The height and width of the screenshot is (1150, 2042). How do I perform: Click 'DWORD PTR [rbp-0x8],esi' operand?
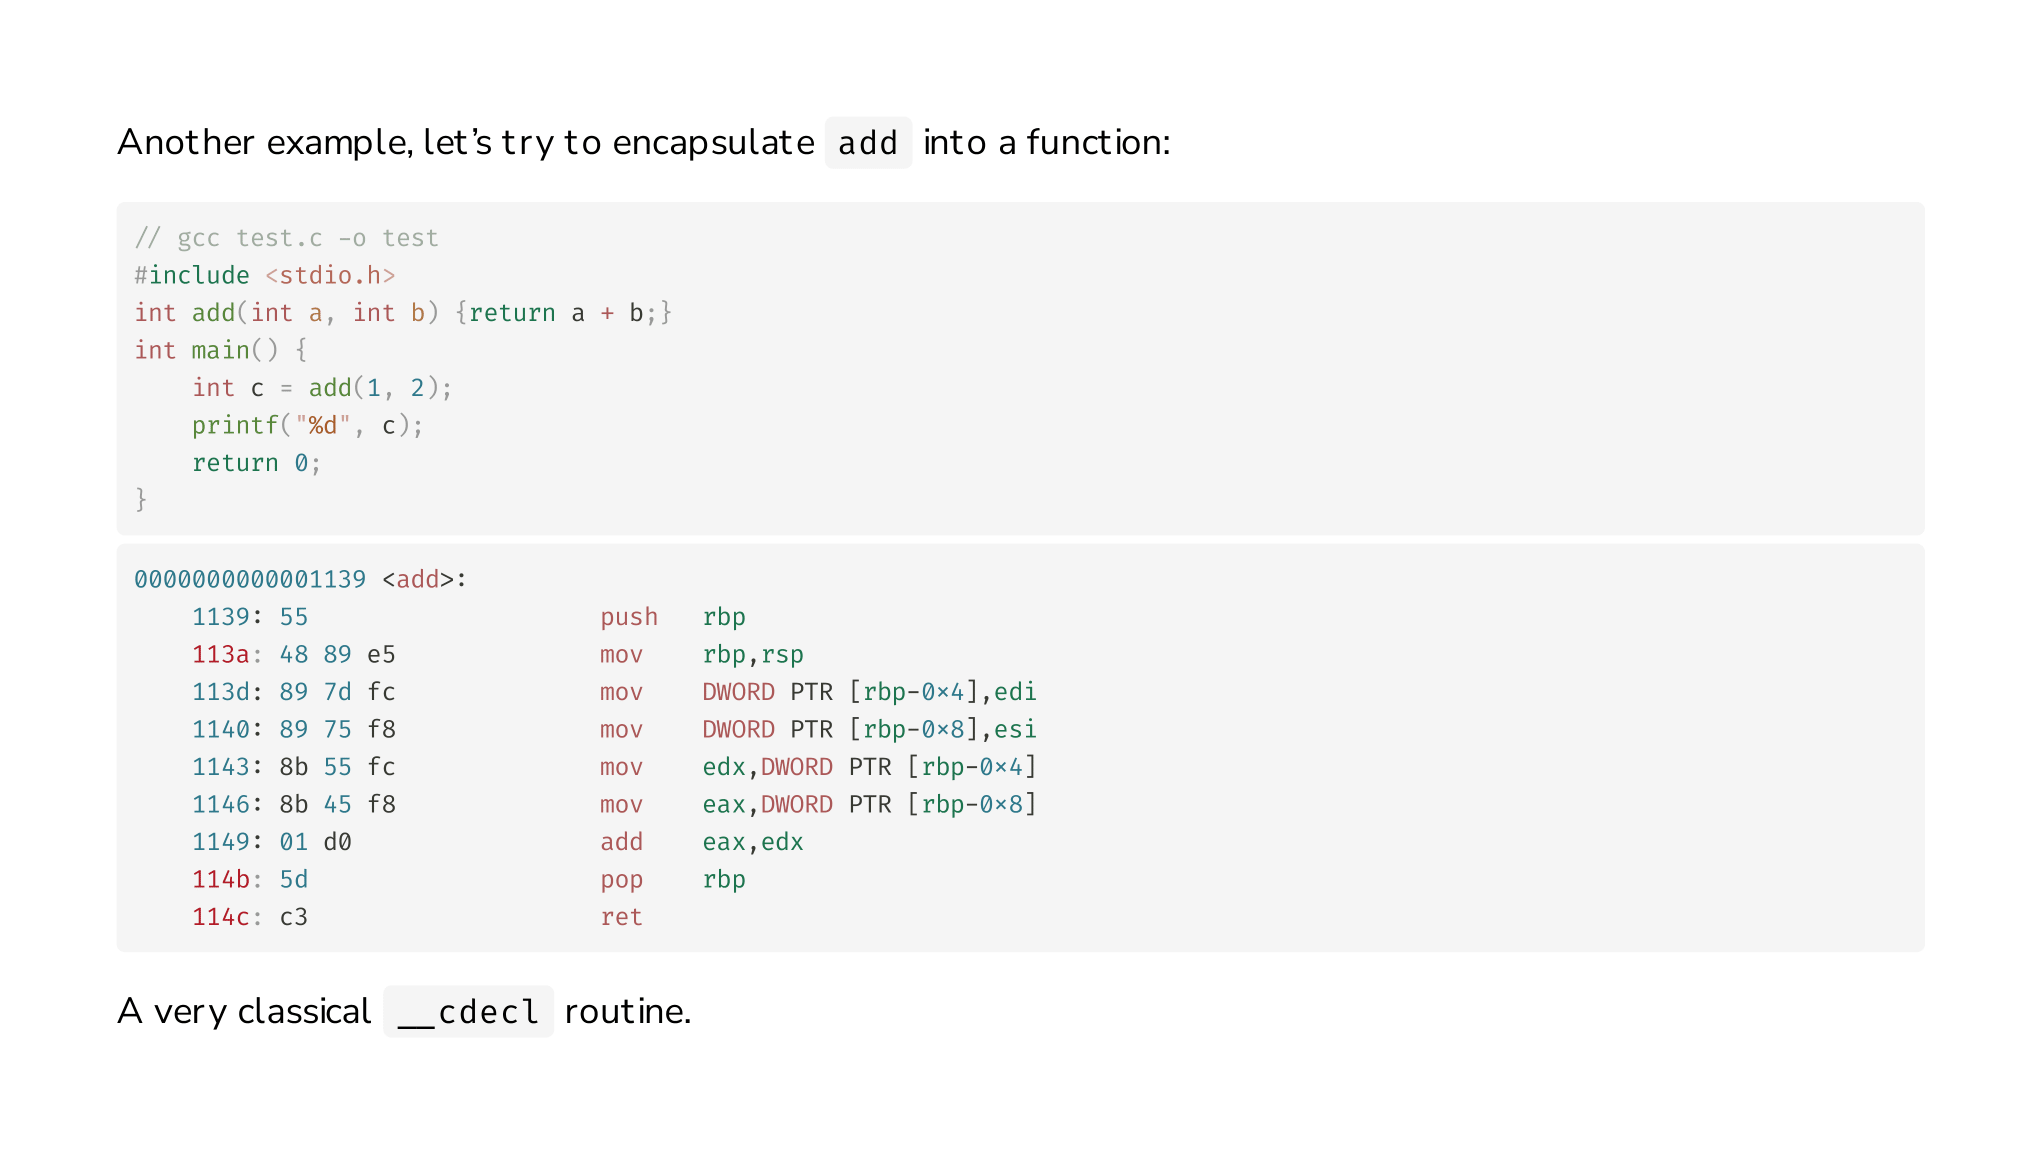click(x=869, y=729)
